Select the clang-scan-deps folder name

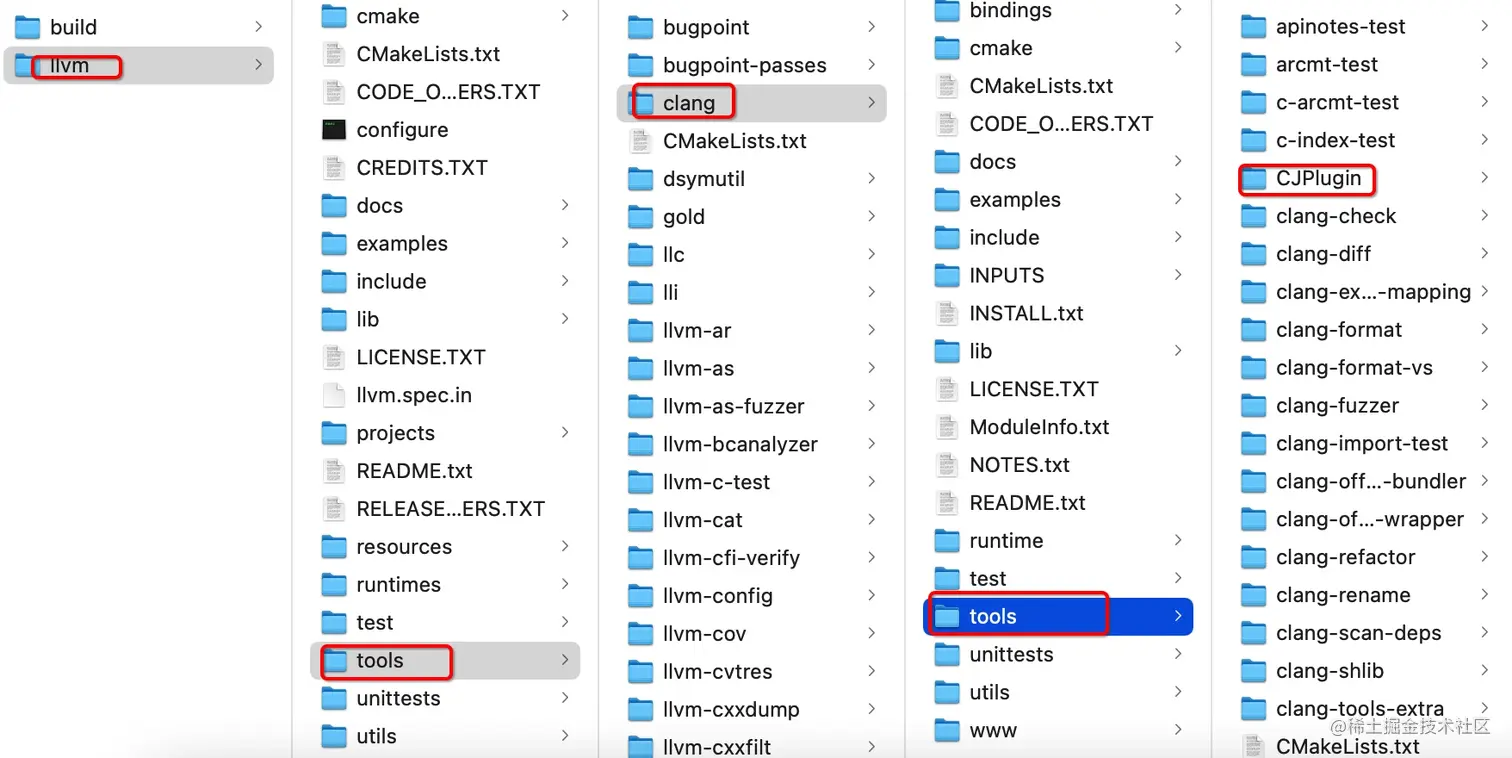(1358, 633)
